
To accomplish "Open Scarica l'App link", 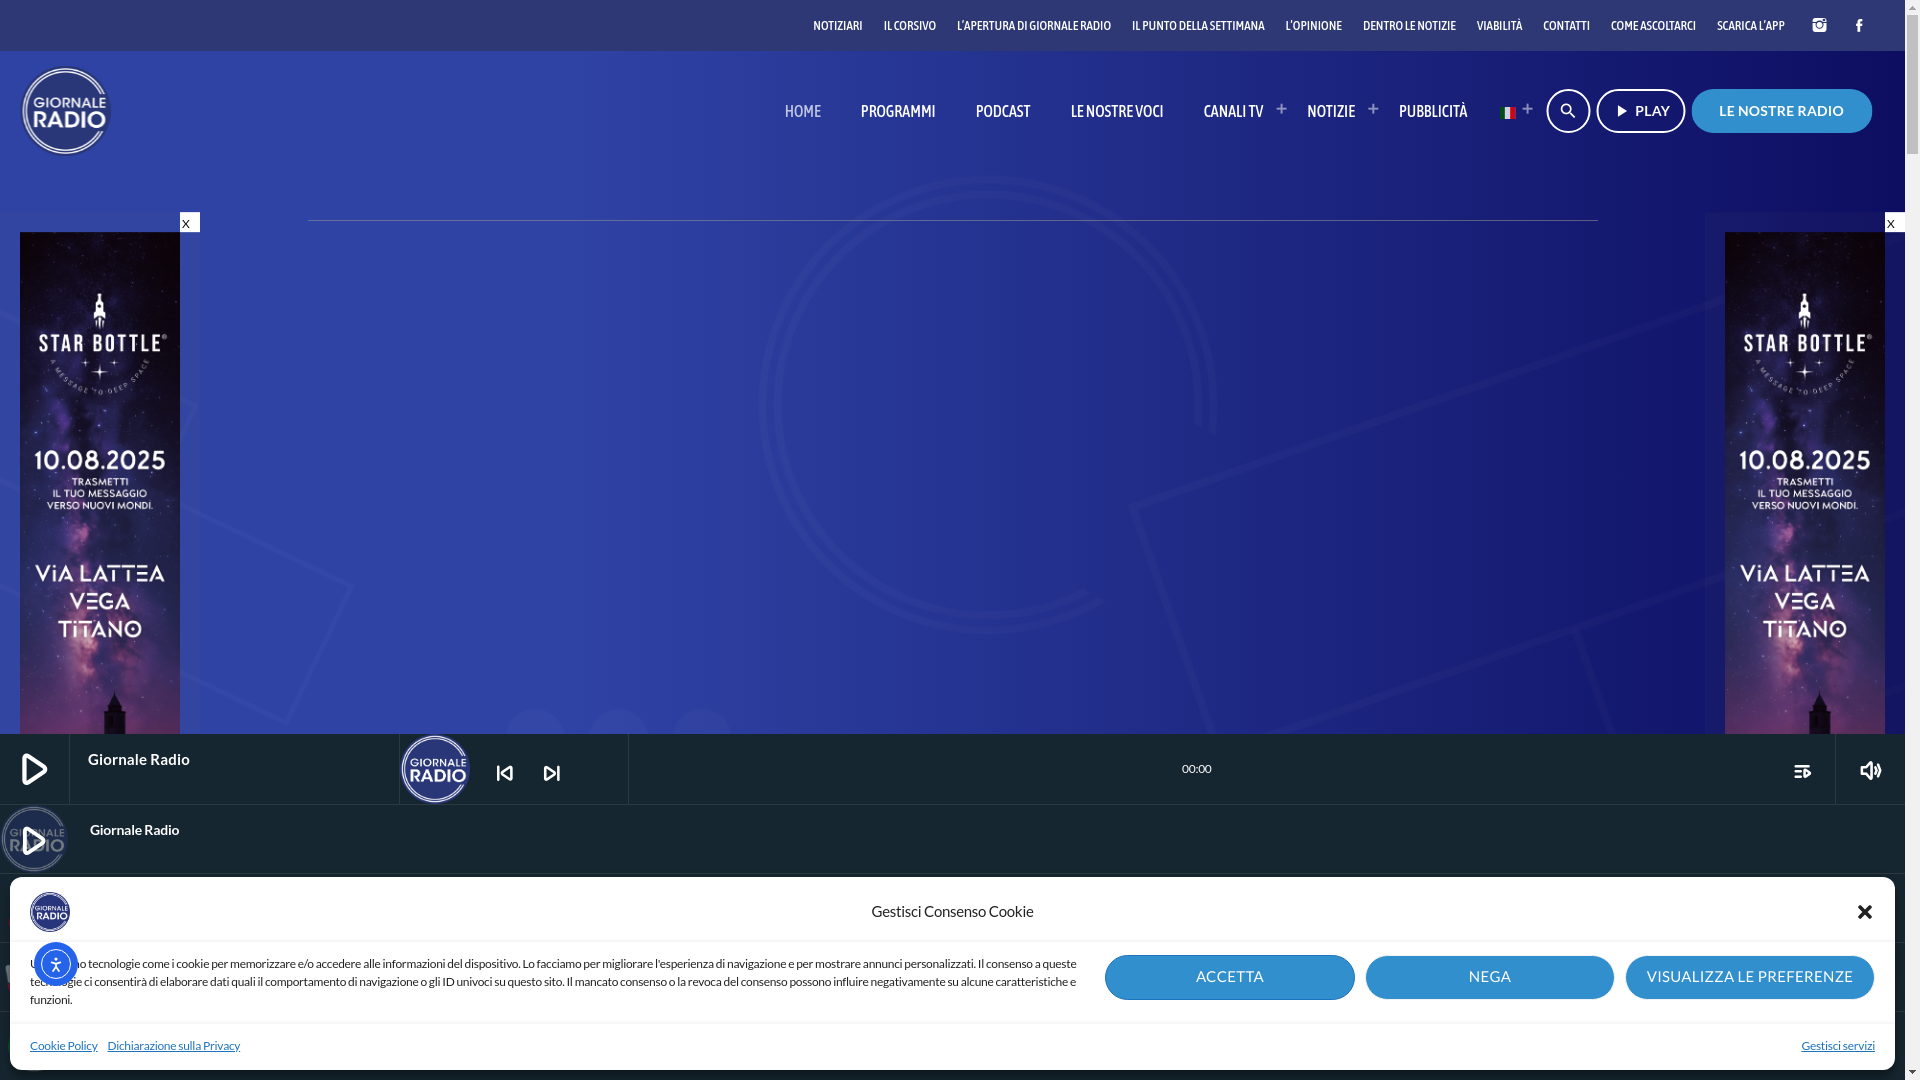I will coord(1751,26).
